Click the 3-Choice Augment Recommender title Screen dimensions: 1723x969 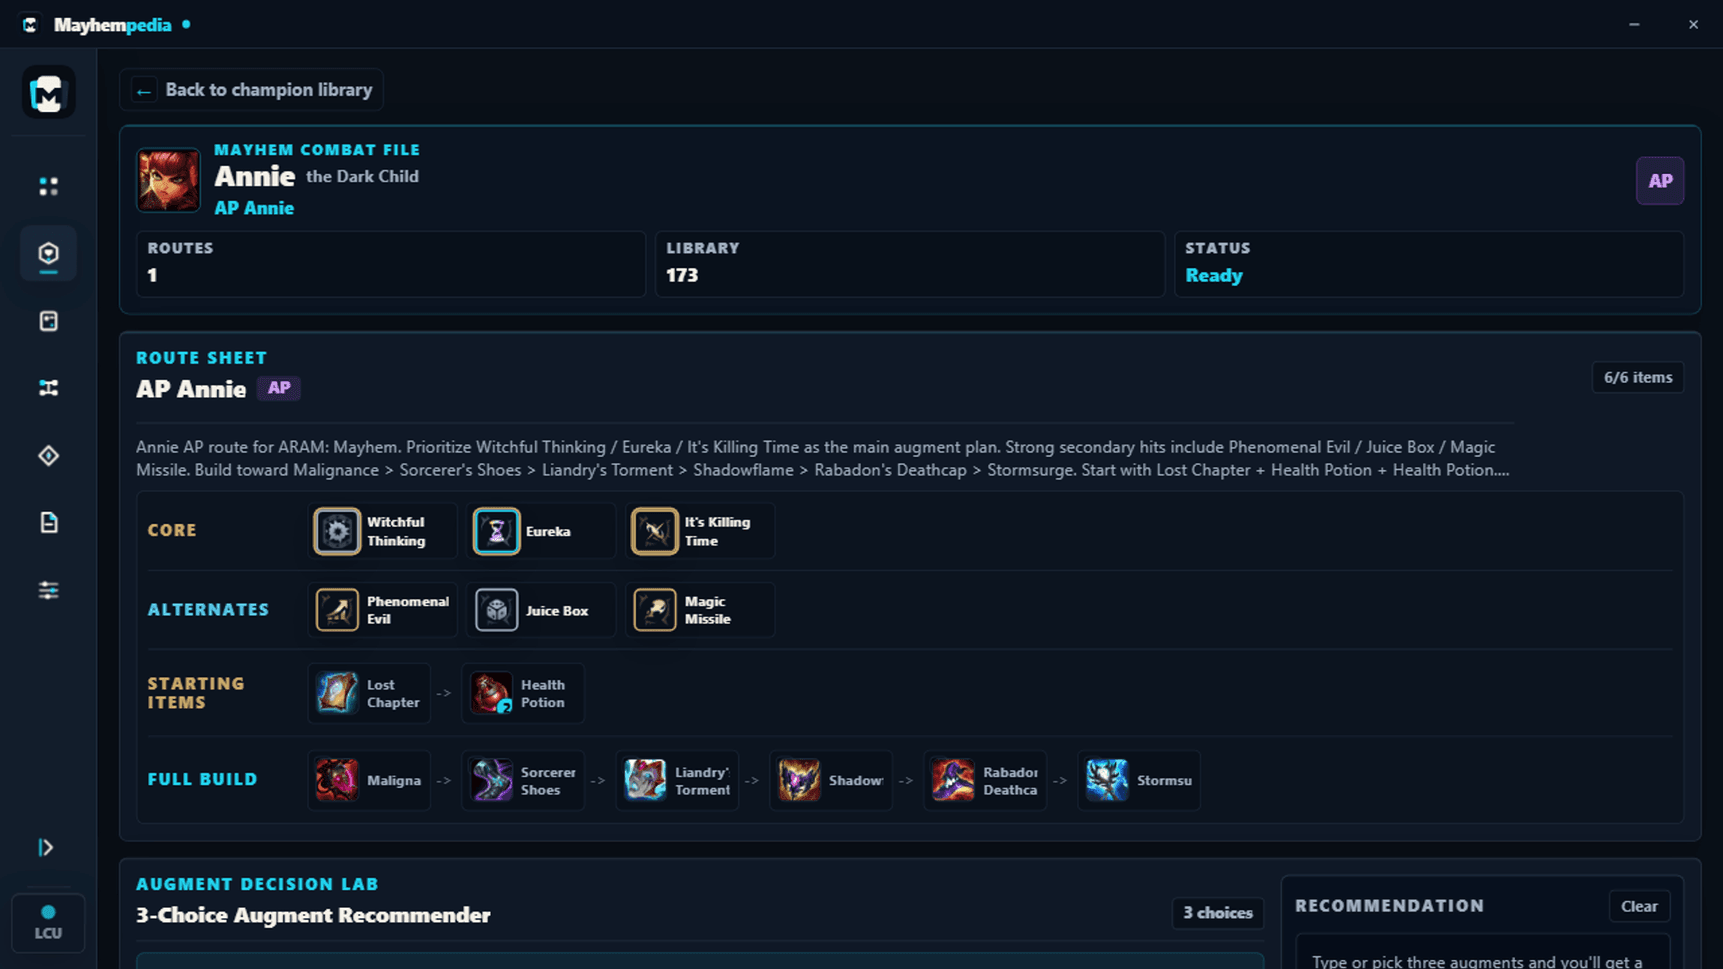(313, 916)
